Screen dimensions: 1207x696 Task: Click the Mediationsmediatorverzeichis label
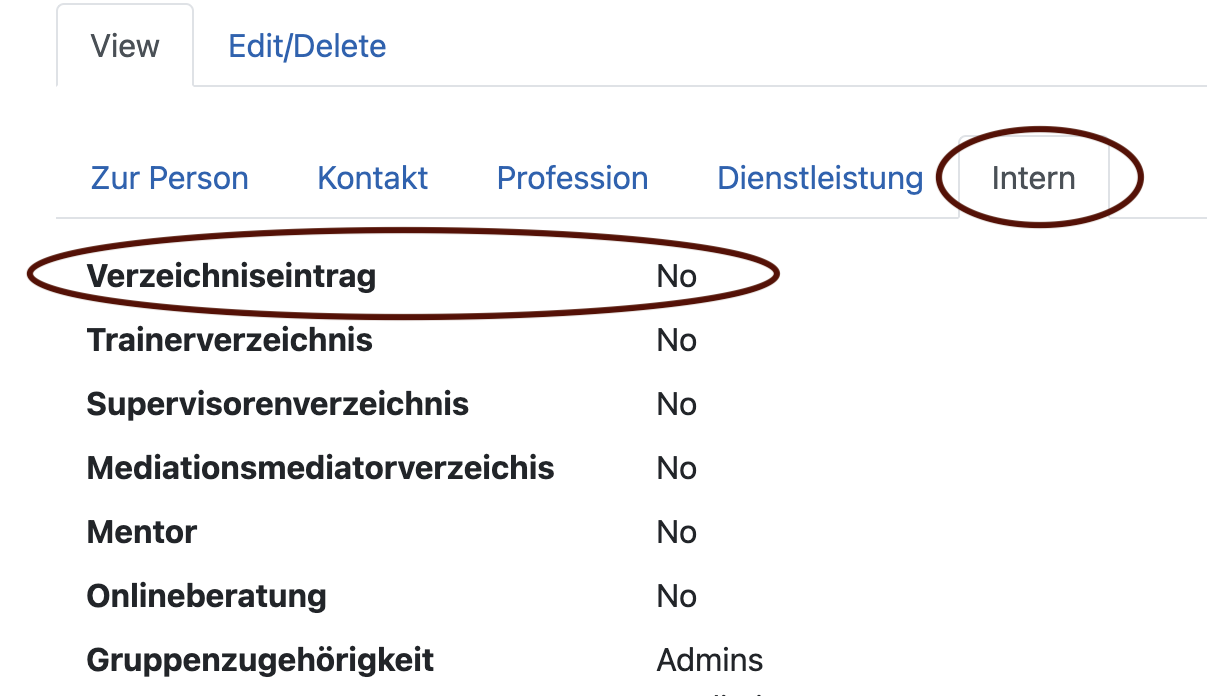click(x=320, y=468)
